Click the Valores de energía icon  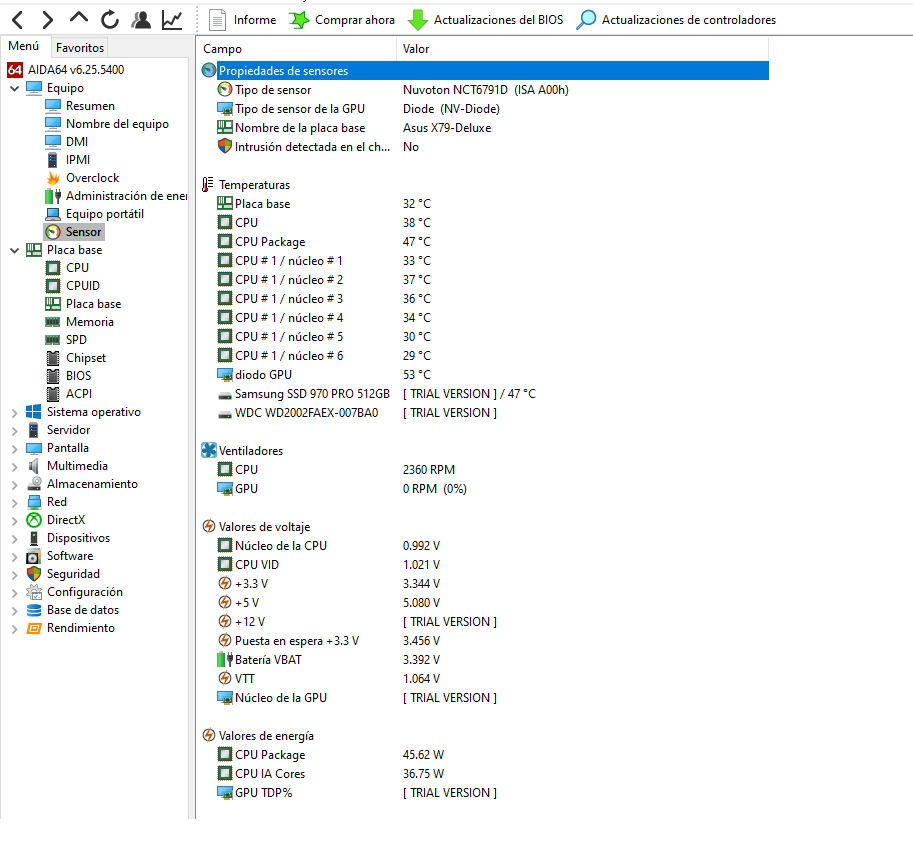(x=208, y=736)
